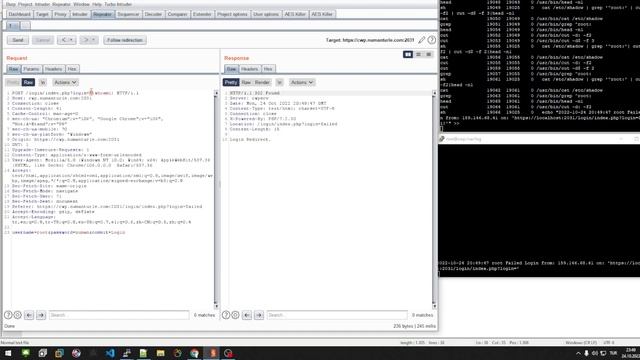Click response viewer vertical scrollbar
Viewport: 640px width, 360px height.
point(434,200)
